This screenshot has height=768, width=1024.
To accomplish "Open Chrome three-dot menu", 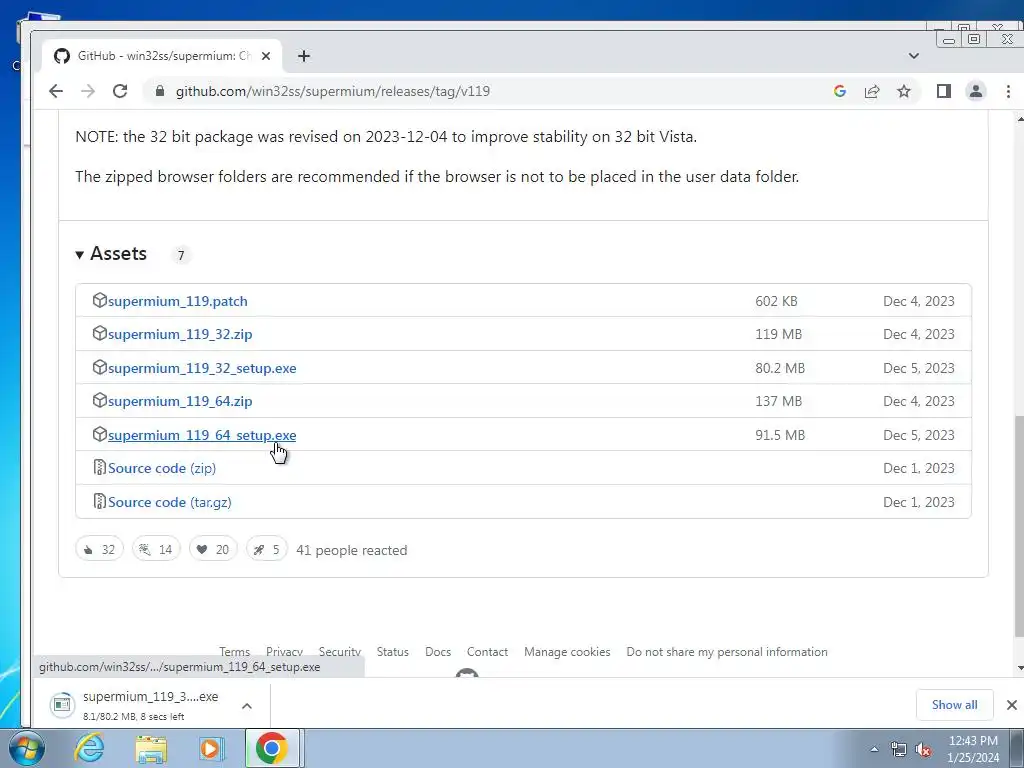I will (x=1008, y=91).
